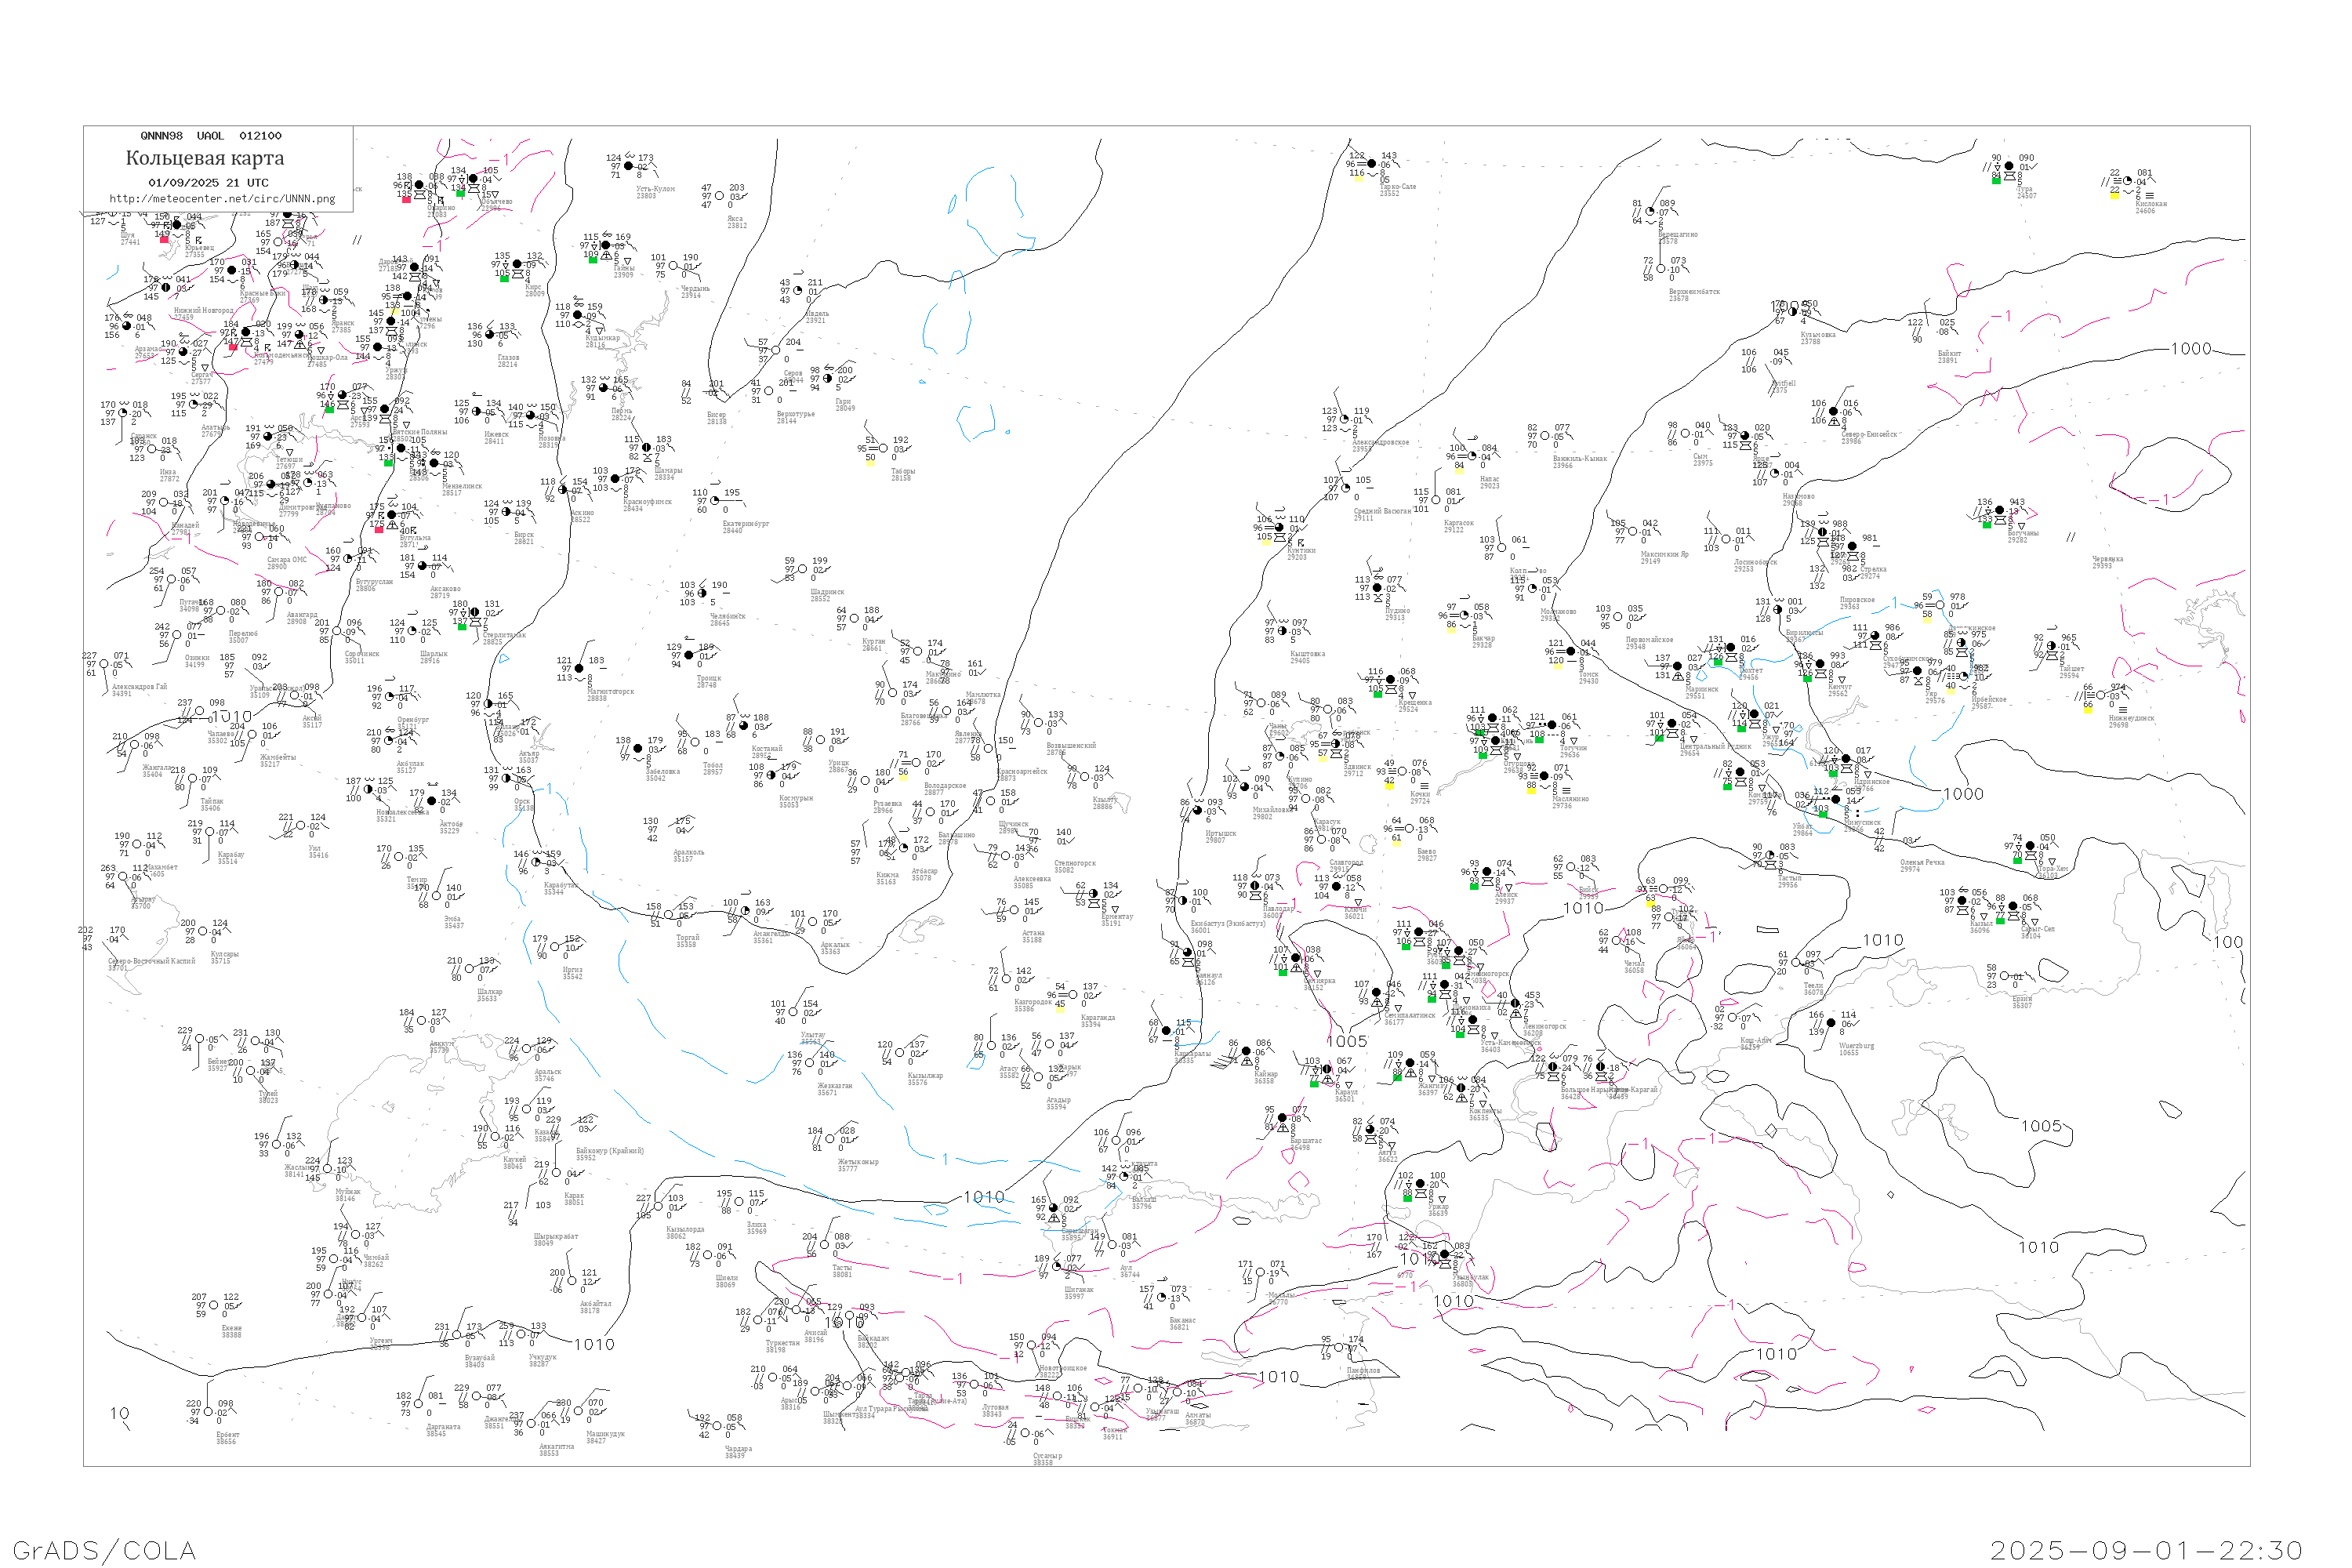
Task: Click the Wuerzburg 10655 station circle
Action: 1831,1023
